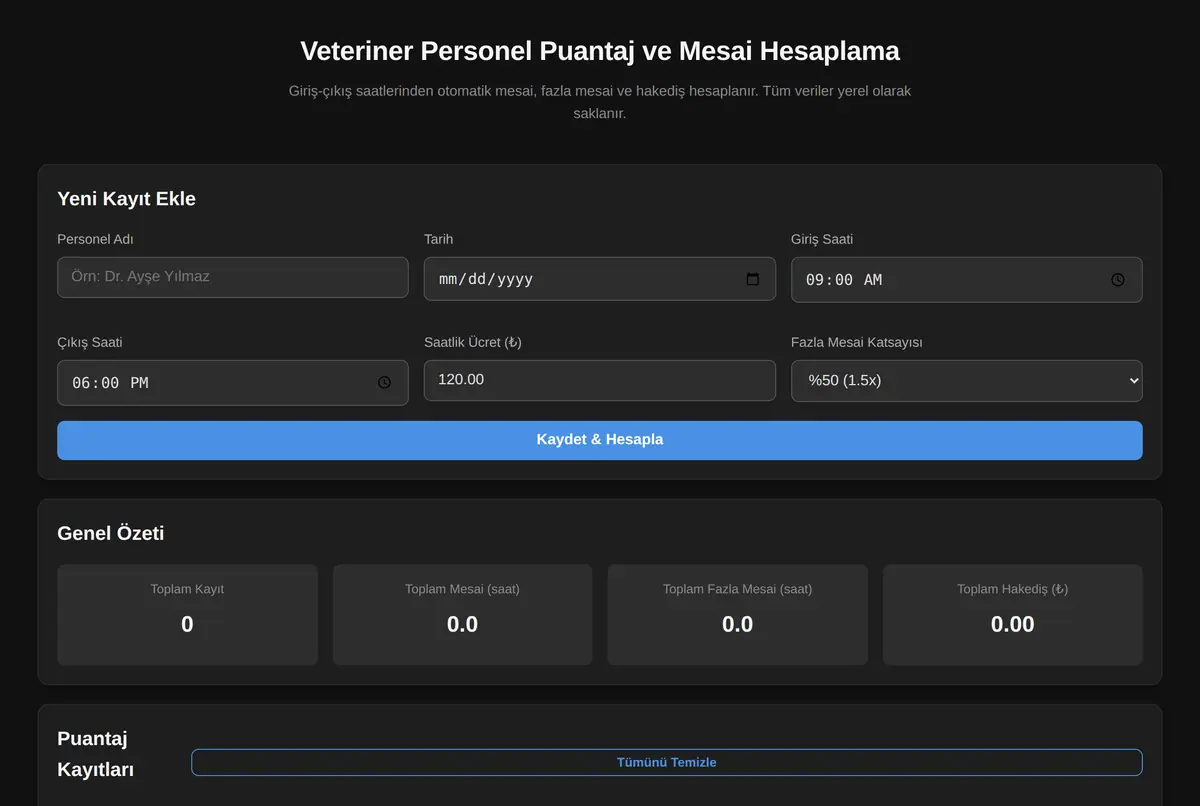Expand the Fazla Mesai Katsayısı dropdown
The height and width of the screenshot is (806, 1200).
(967, 380)
